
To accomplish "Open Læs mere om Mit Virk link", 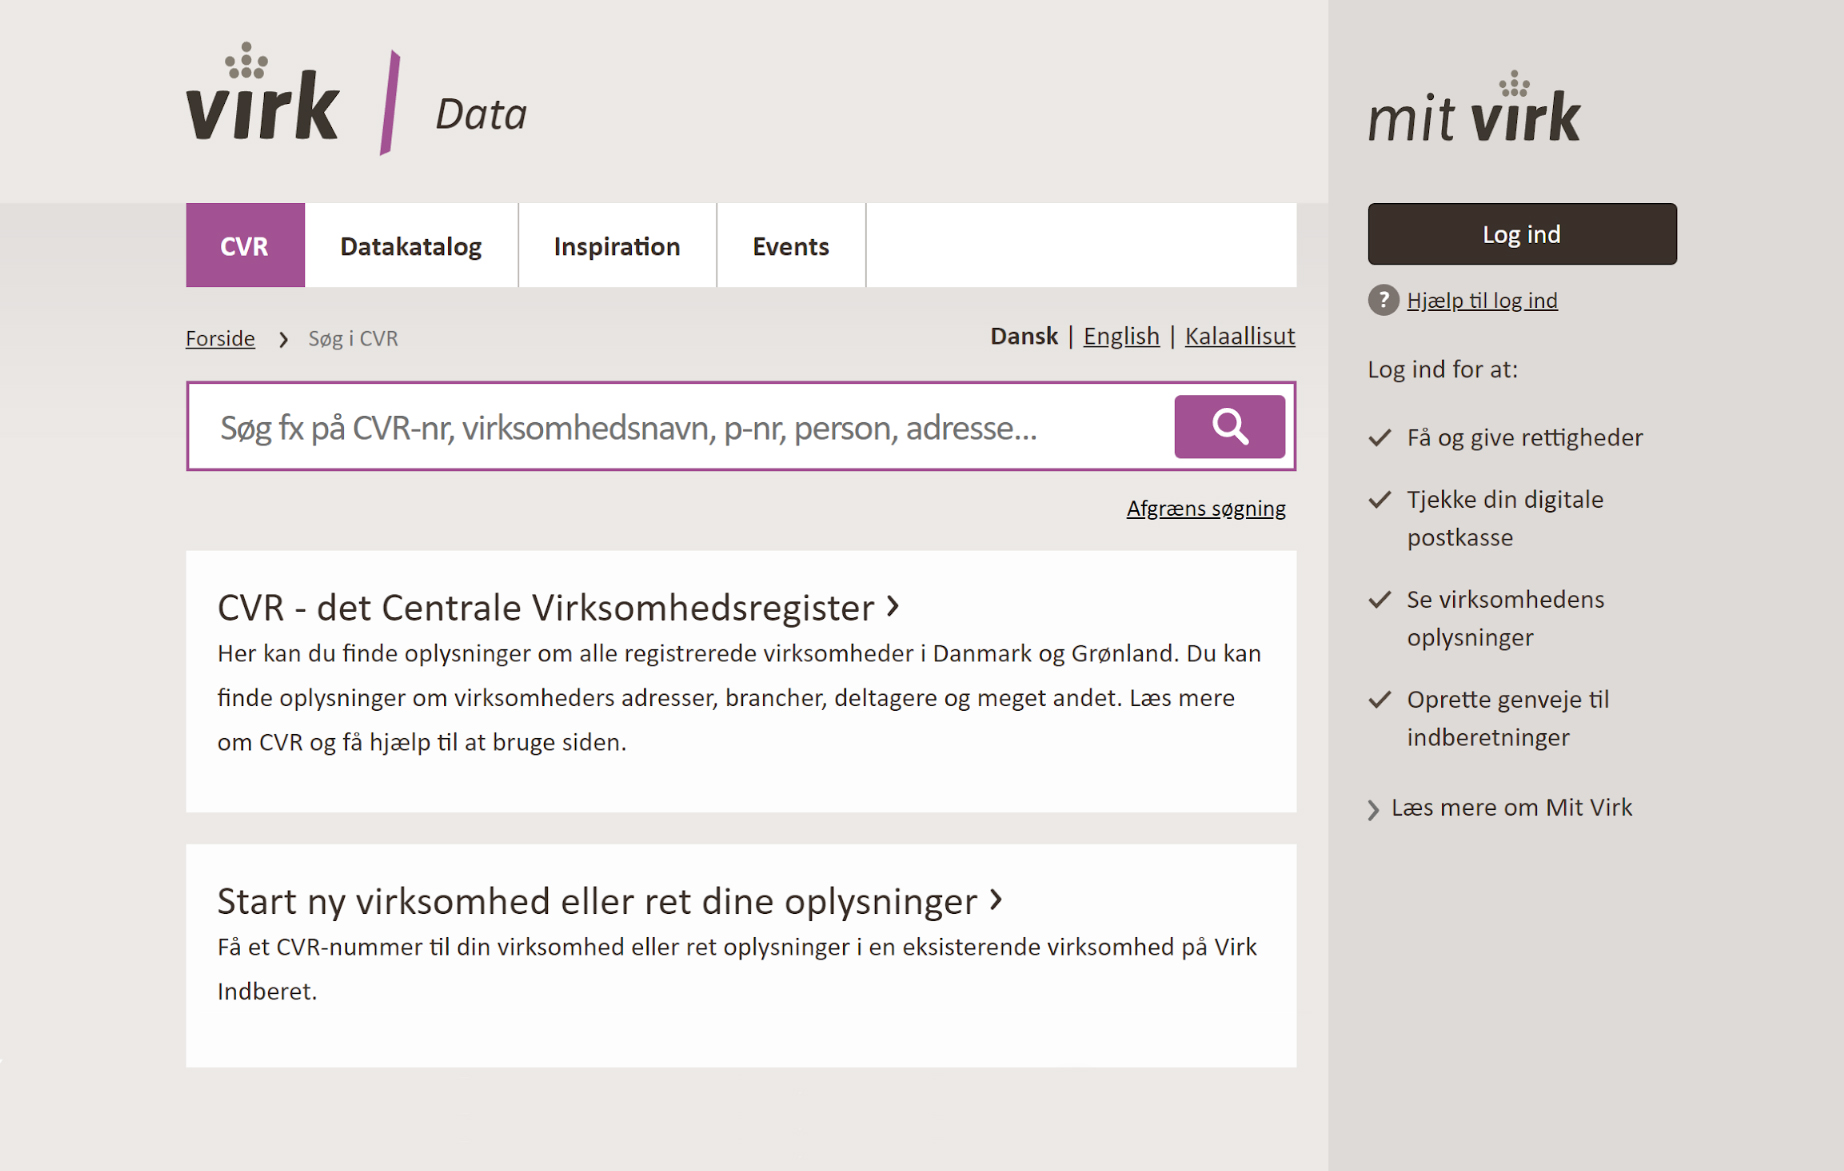I will (x=1511, y=807).
